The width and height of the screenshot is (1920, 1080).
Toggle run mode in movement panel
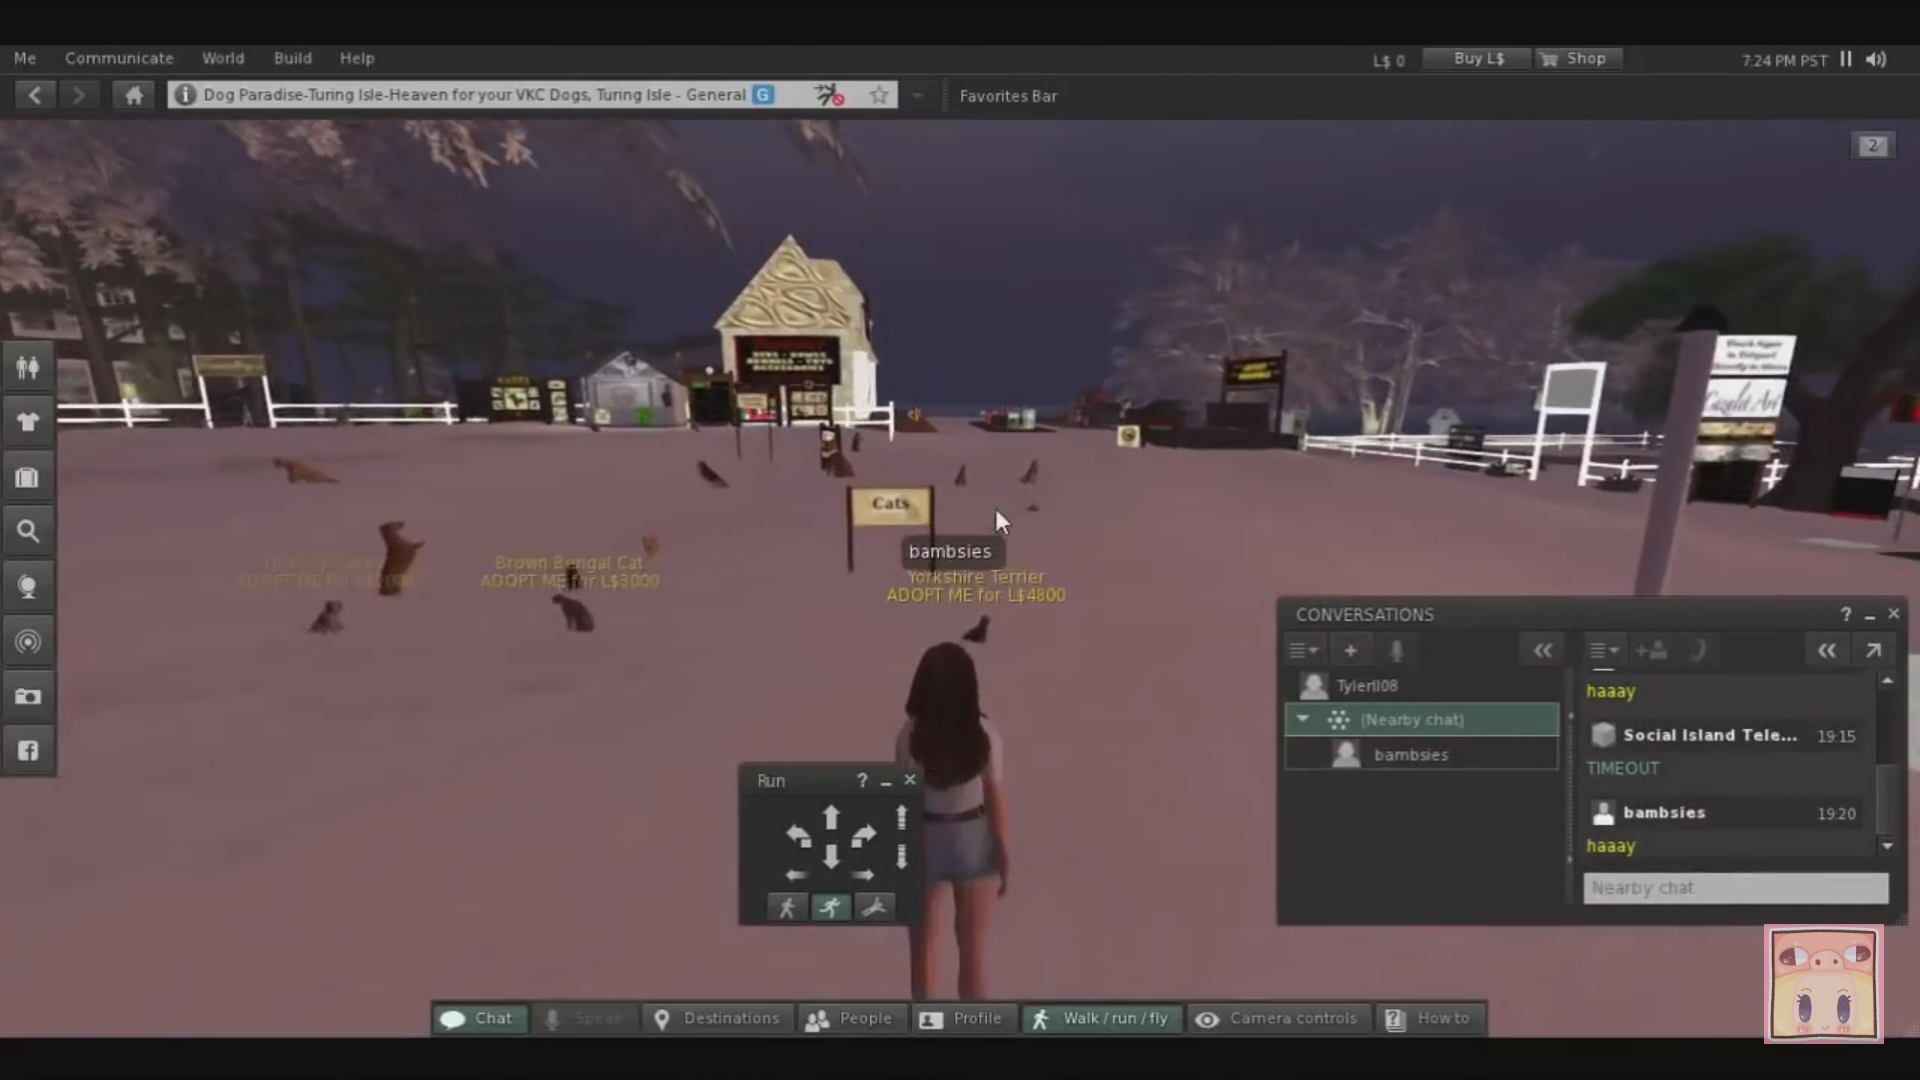pos(831,907)
